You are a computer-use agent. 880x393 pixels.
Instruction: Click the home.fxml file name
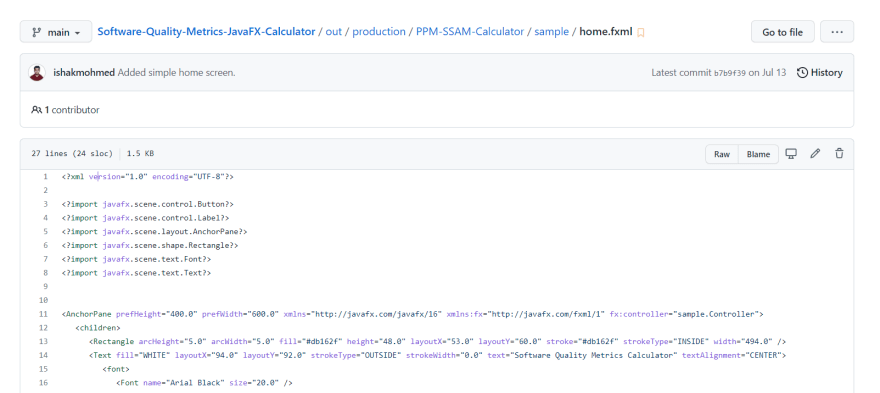click(x=606, y=31)
